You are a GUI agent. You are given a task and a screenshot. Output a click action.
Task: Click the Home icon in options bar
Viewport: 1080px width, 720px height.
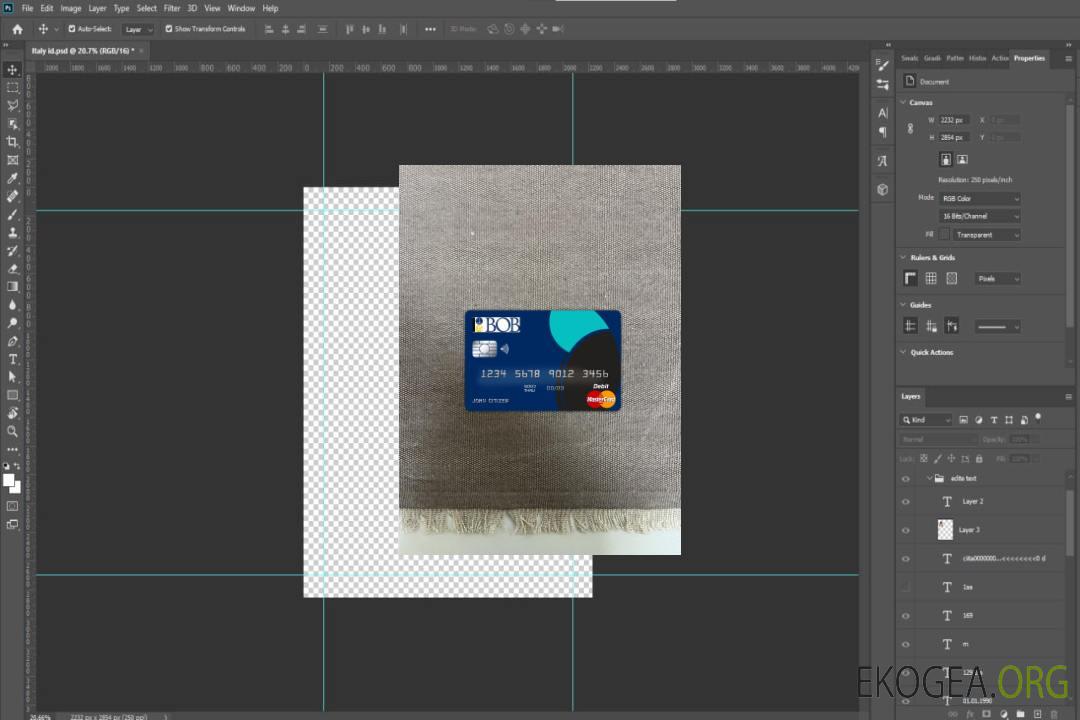click(17, 29)
